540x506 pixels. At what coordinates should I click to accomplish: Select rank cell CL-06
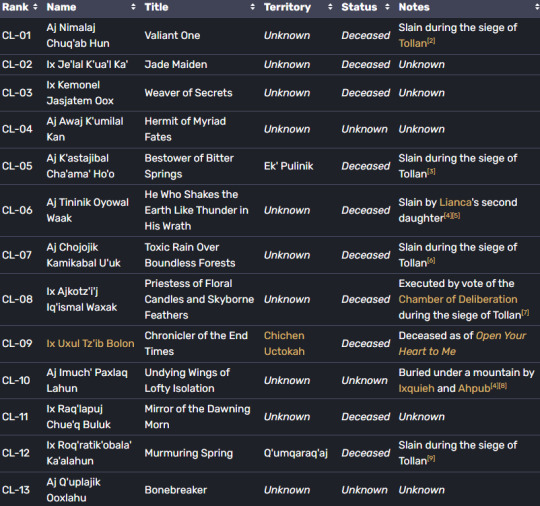tap(17, 210)
